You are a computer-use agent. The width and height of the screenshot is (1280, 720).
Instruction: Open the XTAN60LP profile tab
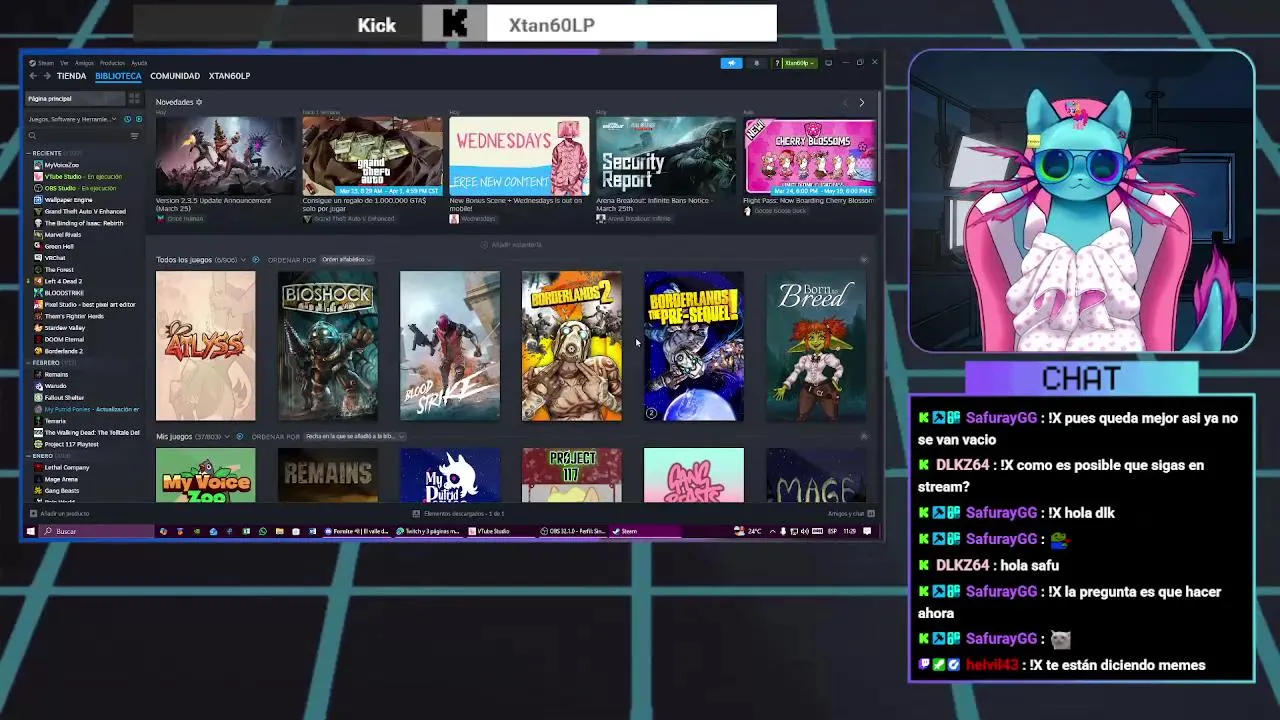point(229,76)
